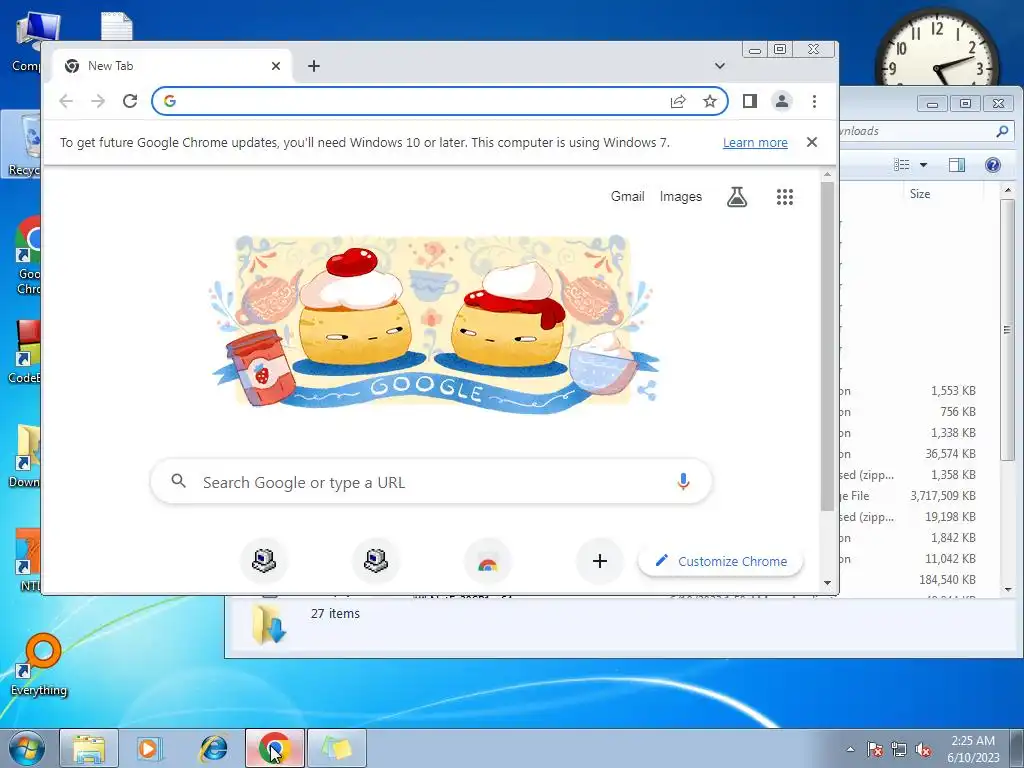Click the muted volume tray icon
This screenshot has width=1024, height=768.
pos(923,749)
